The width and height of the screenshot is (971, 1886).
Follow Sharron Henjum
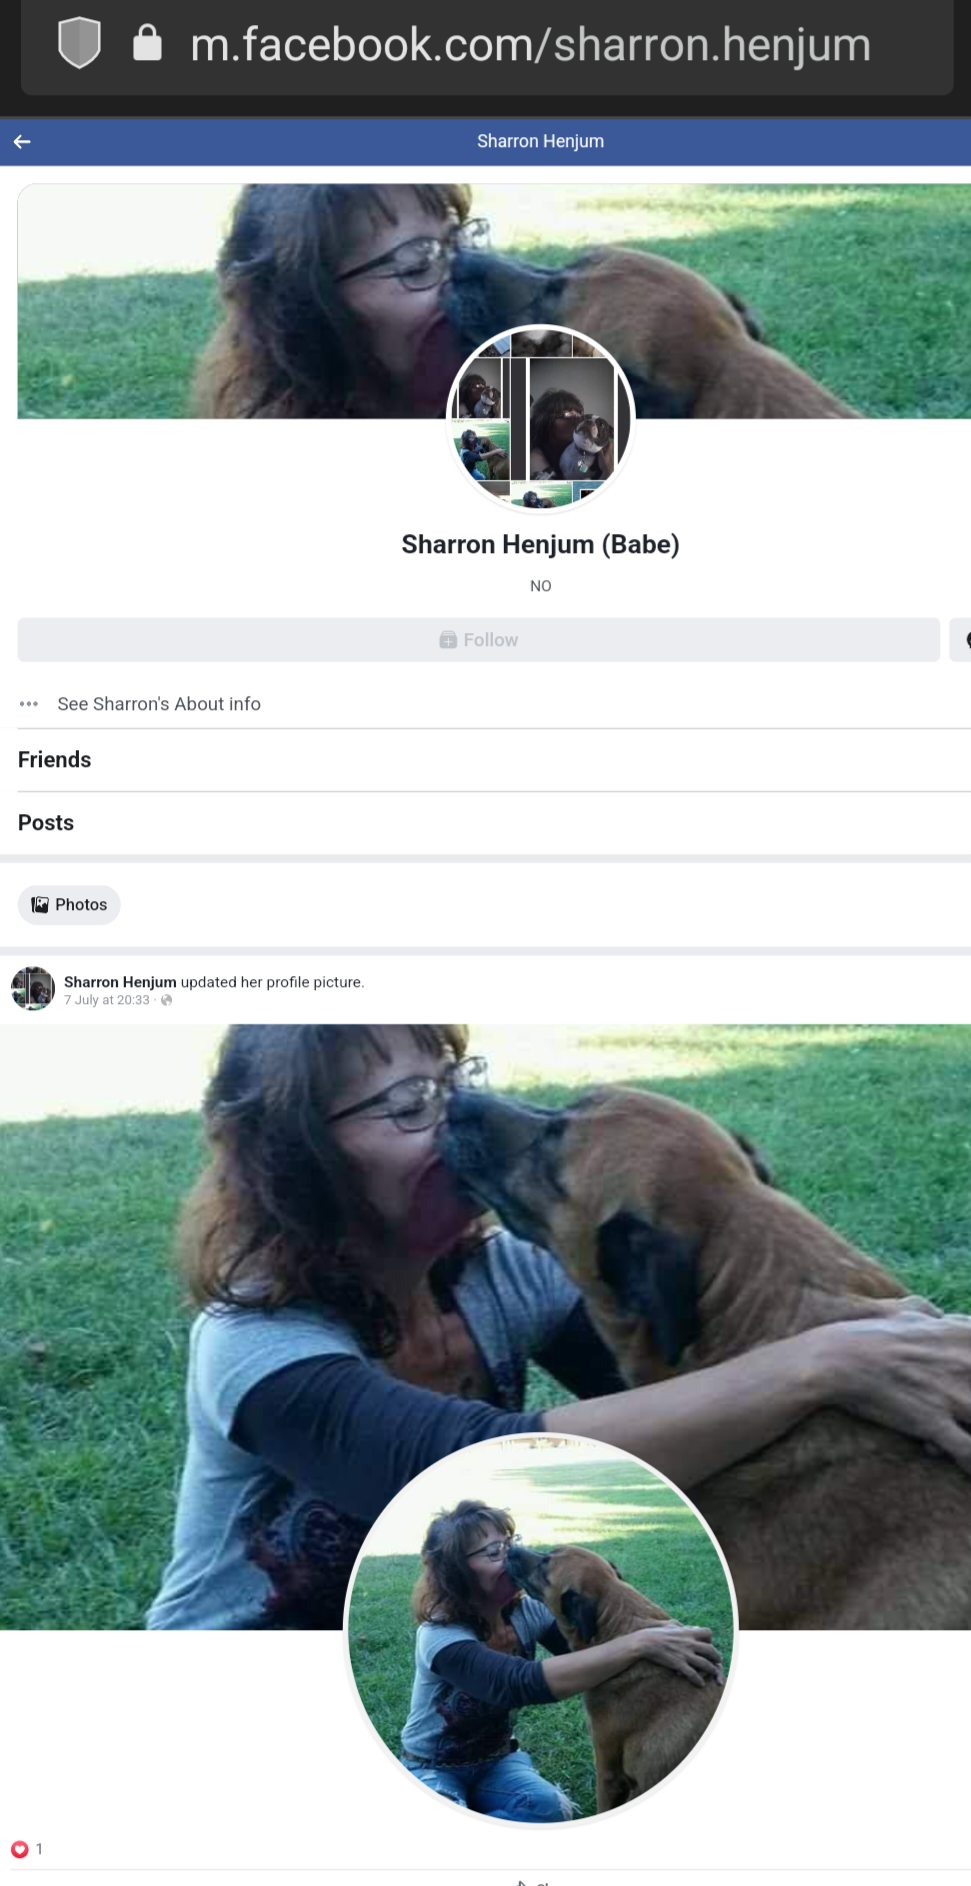[x=479, y=640]
